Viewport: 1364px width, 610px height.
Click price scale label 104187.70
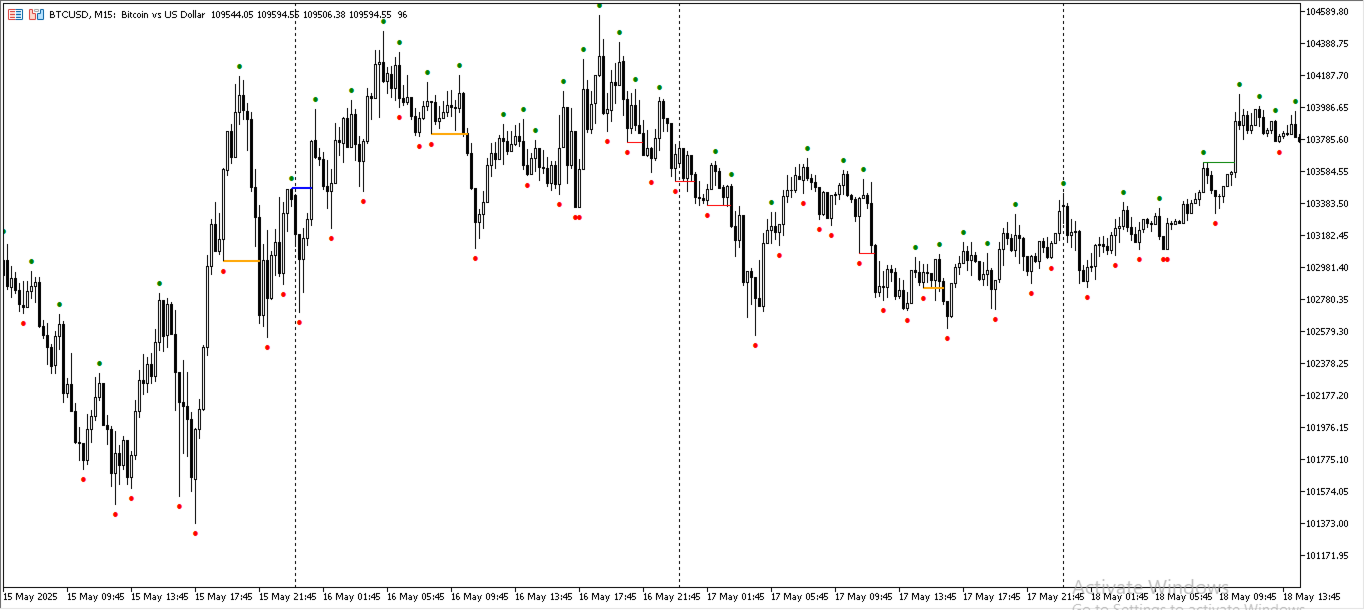[x=1327, y=76]
